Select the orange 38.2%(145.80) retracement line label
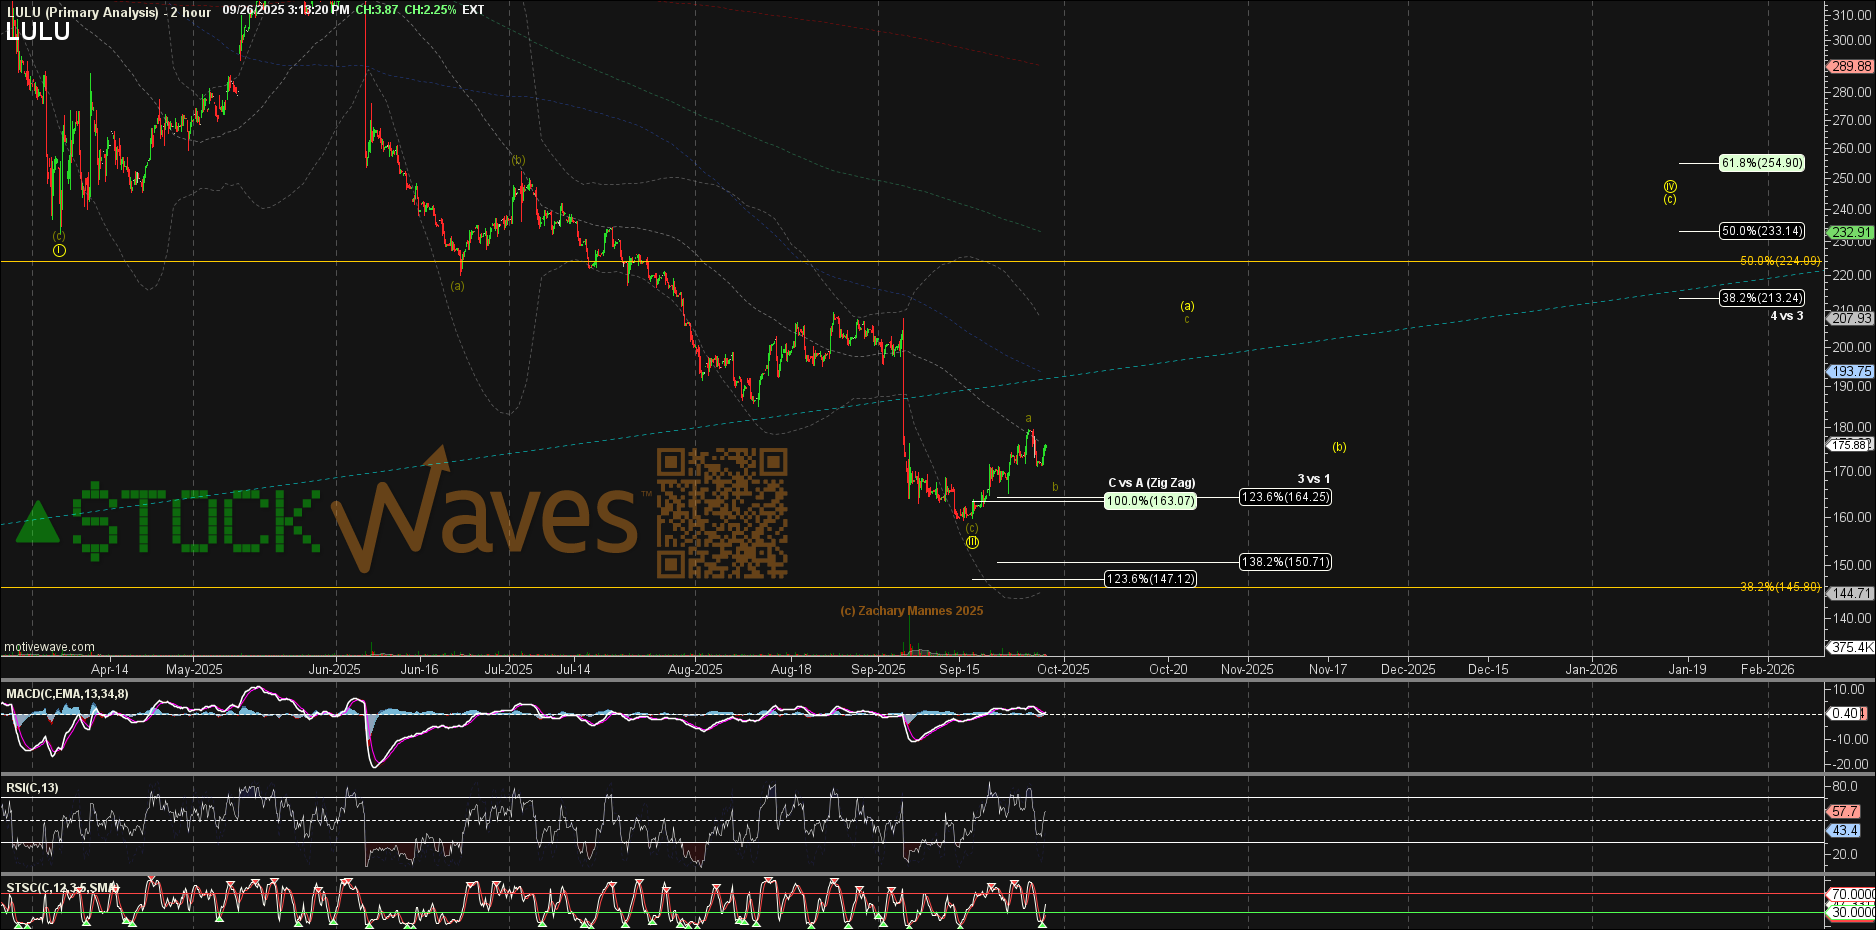 [1779, 587]
